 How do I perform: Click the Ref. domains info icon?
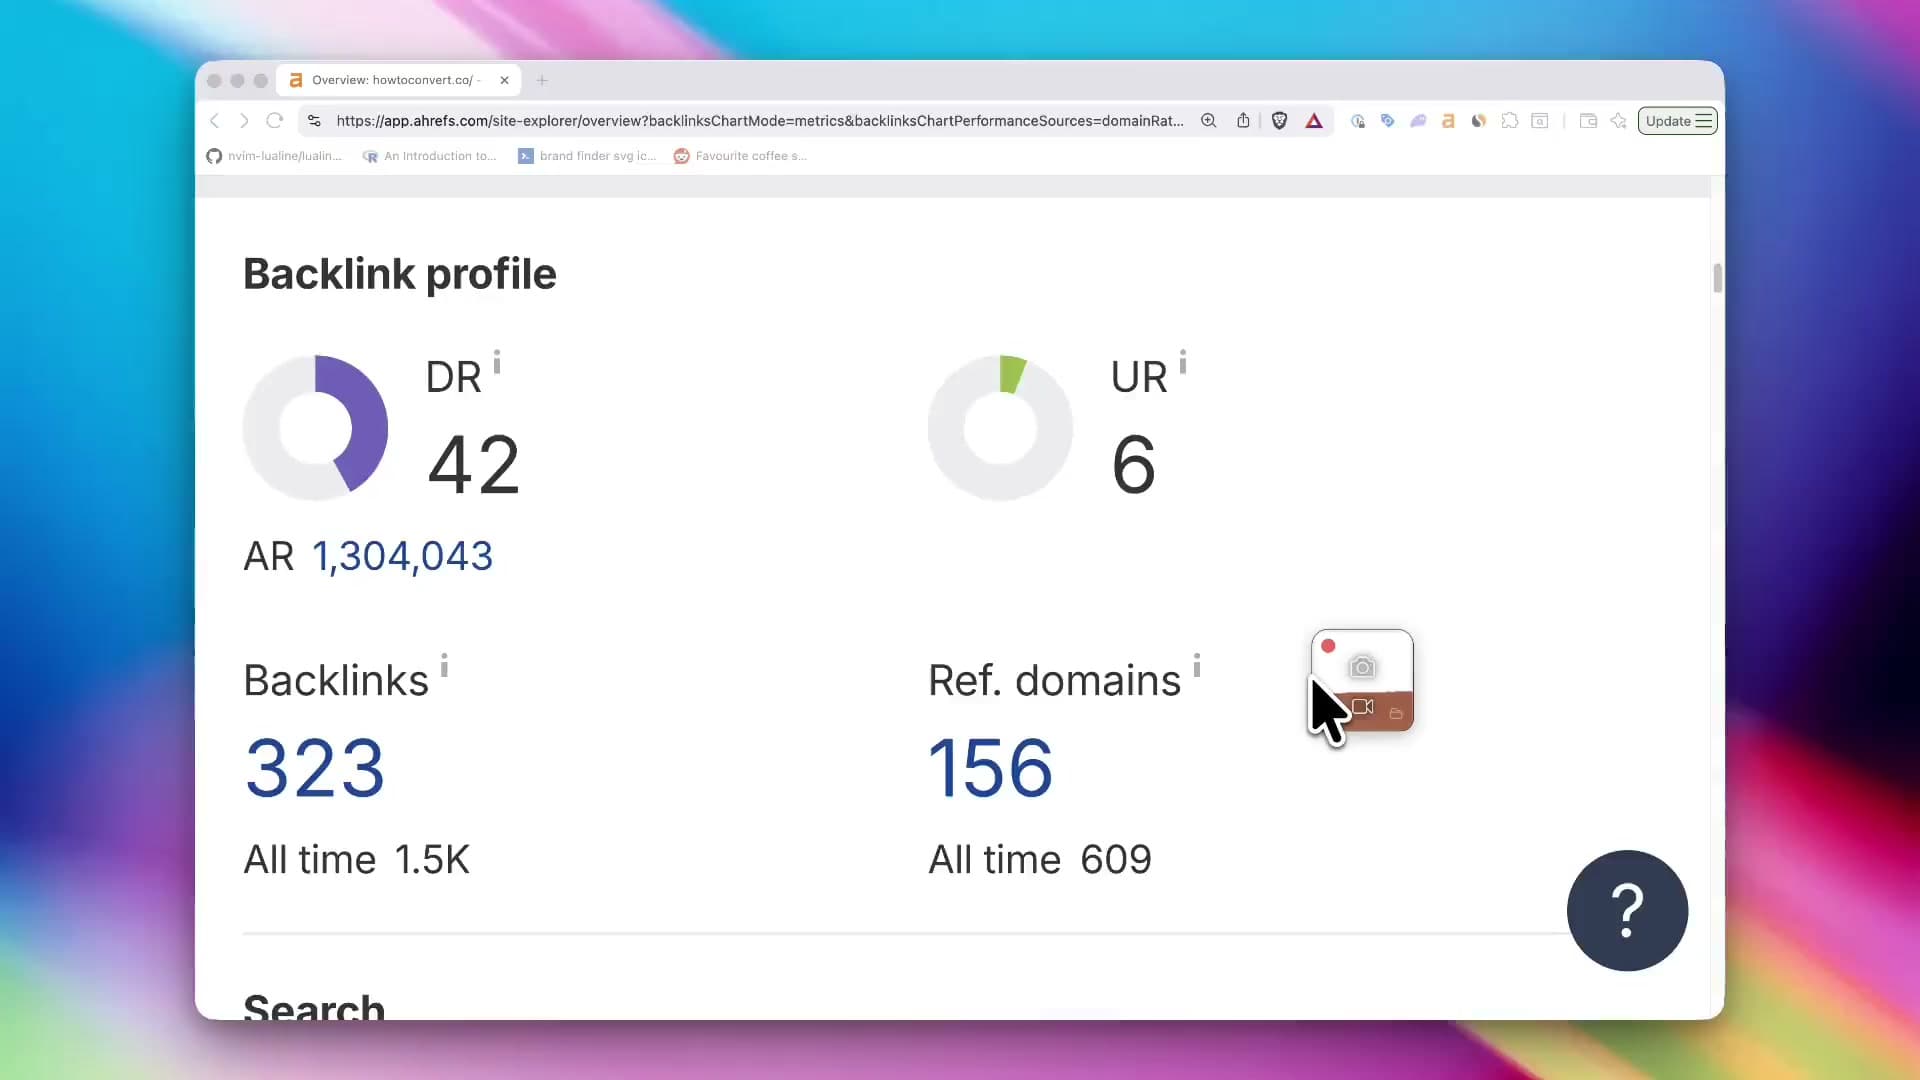point(1197,665)
